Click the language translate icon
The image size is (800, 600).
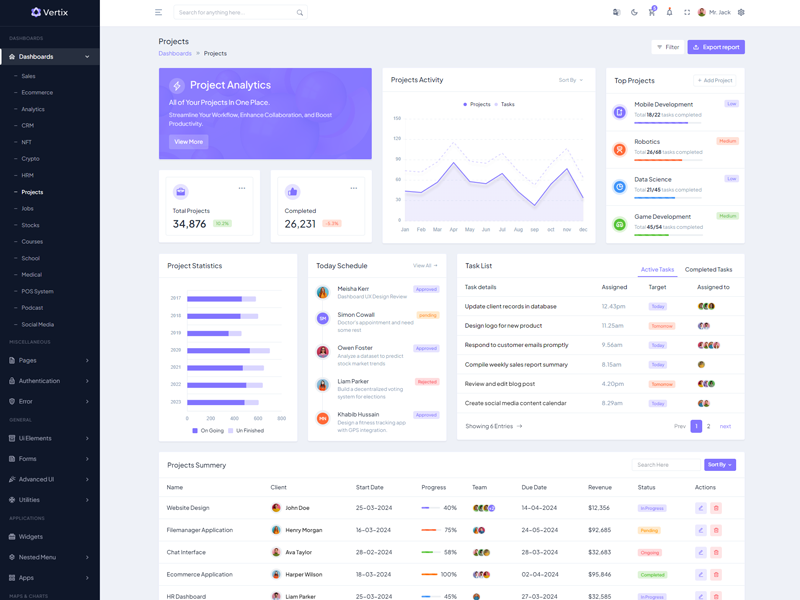[x=616, y=13]
